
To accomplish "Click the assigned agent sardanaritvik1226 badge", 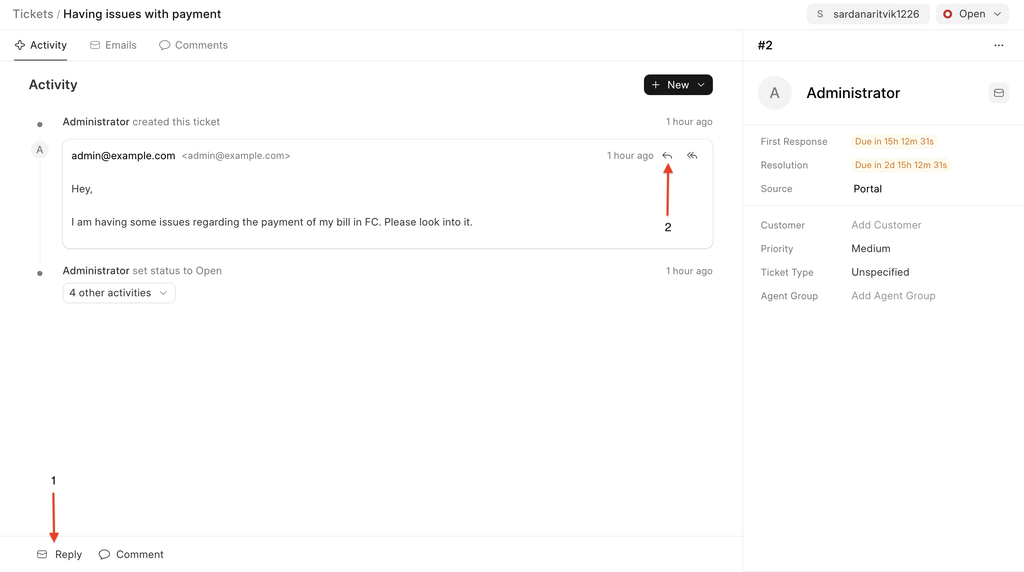I will coord(867,14).
